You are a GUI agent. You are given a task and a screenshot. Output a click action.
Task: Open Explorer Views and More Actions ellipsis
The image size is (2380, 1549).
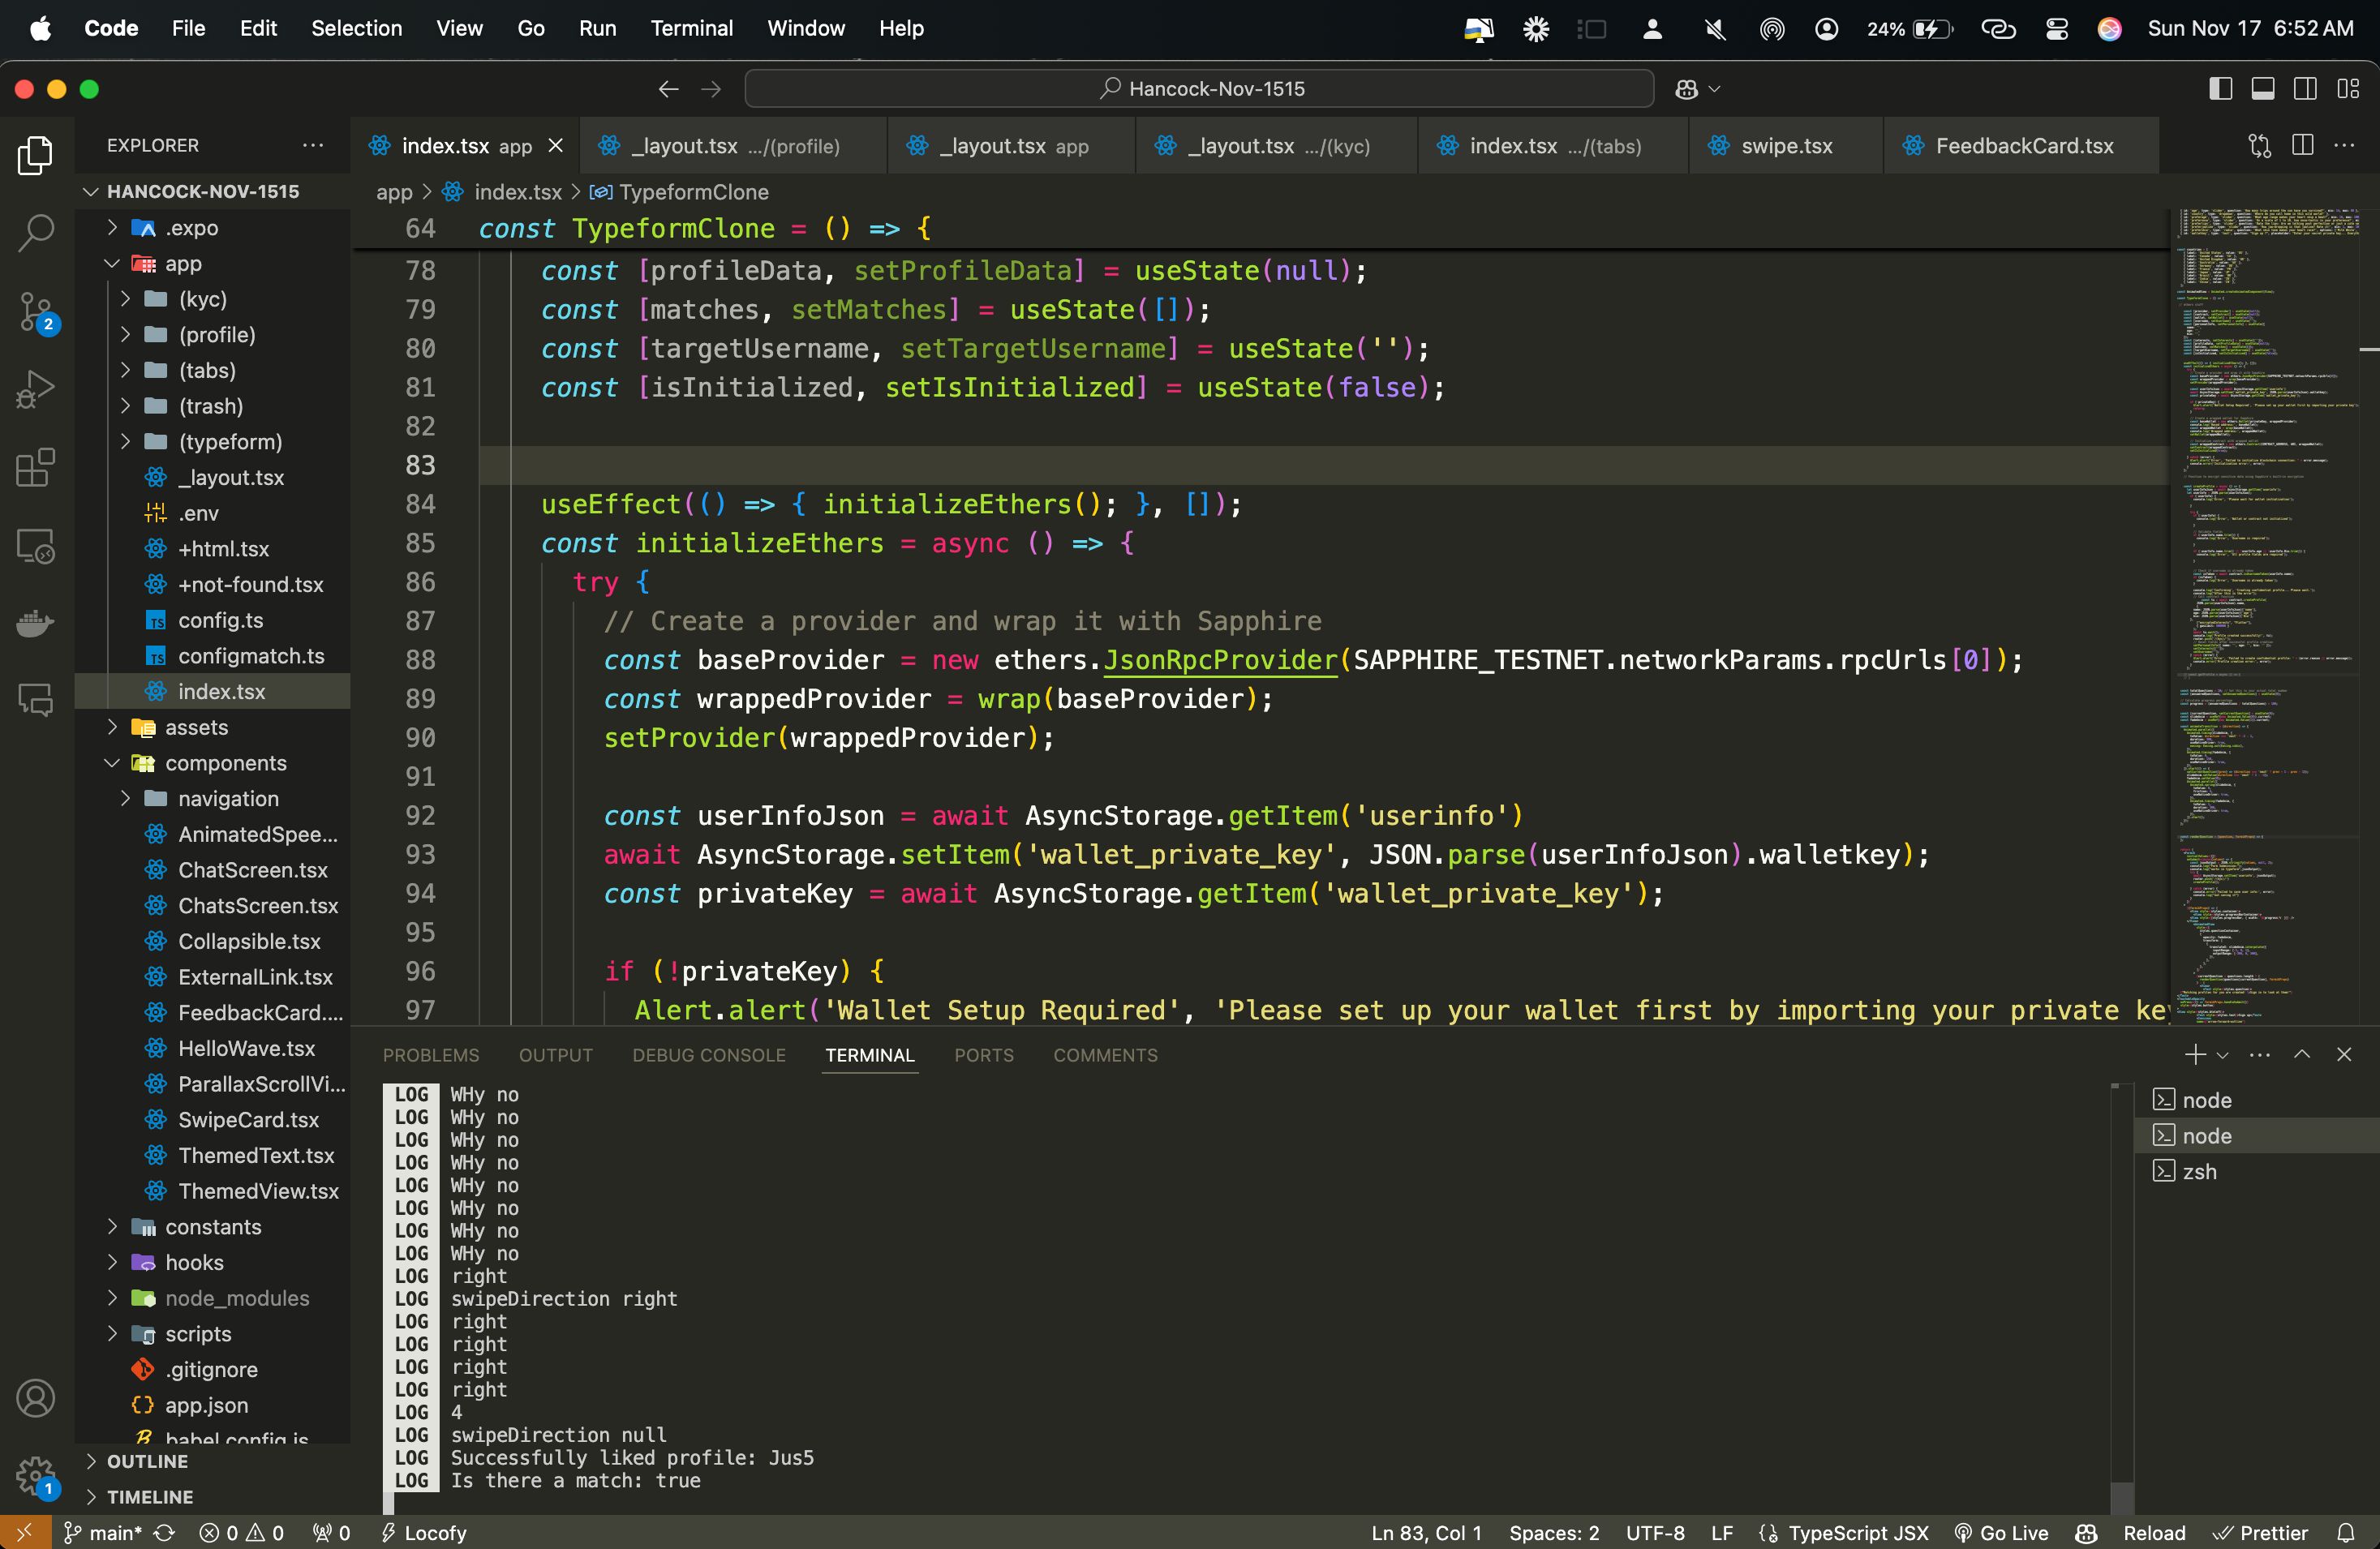click(x=313, y=145)
